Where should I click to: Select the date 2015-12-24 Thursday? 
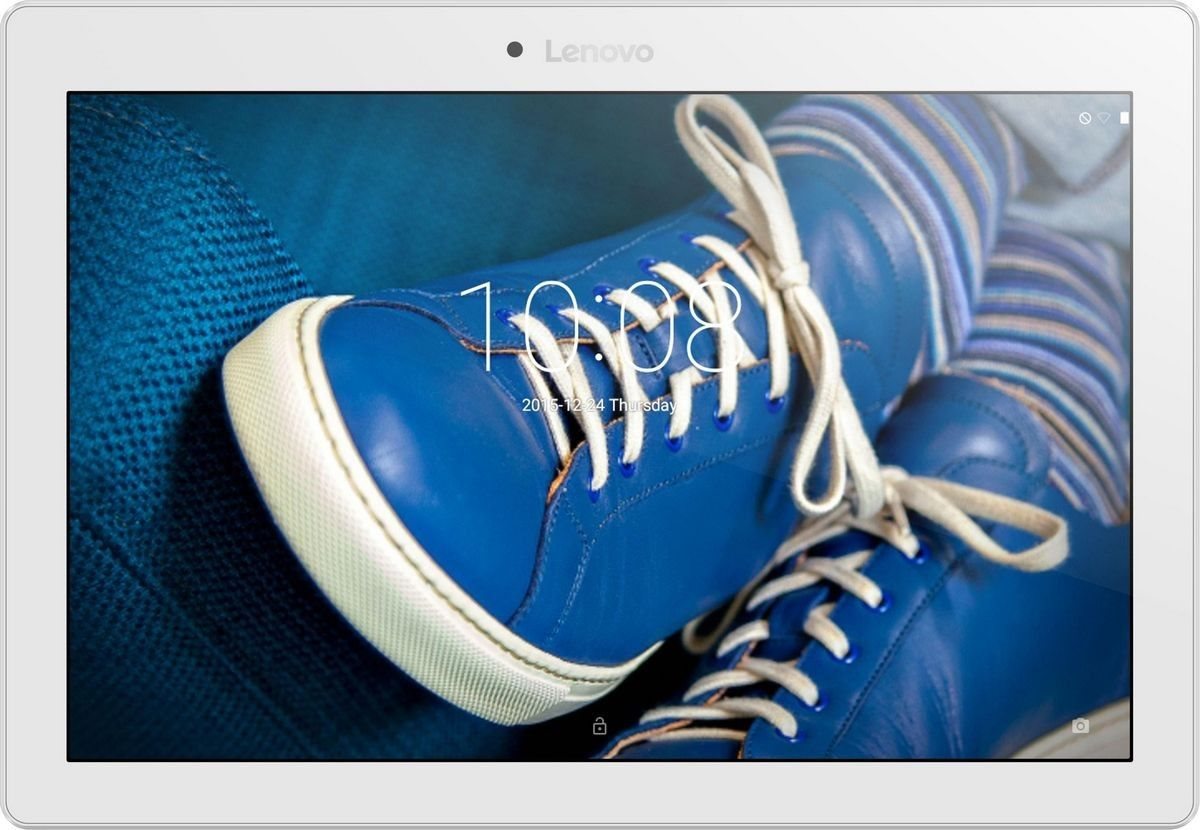(600, 406)
